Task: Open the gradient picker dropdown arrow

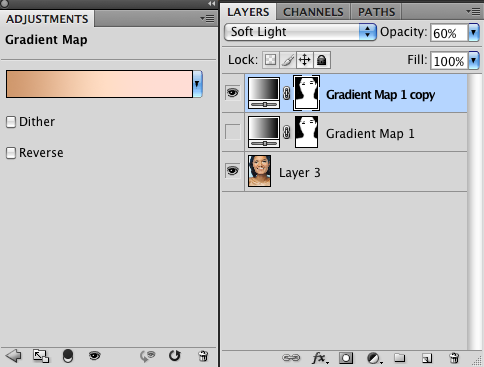Action: (197, 84)
